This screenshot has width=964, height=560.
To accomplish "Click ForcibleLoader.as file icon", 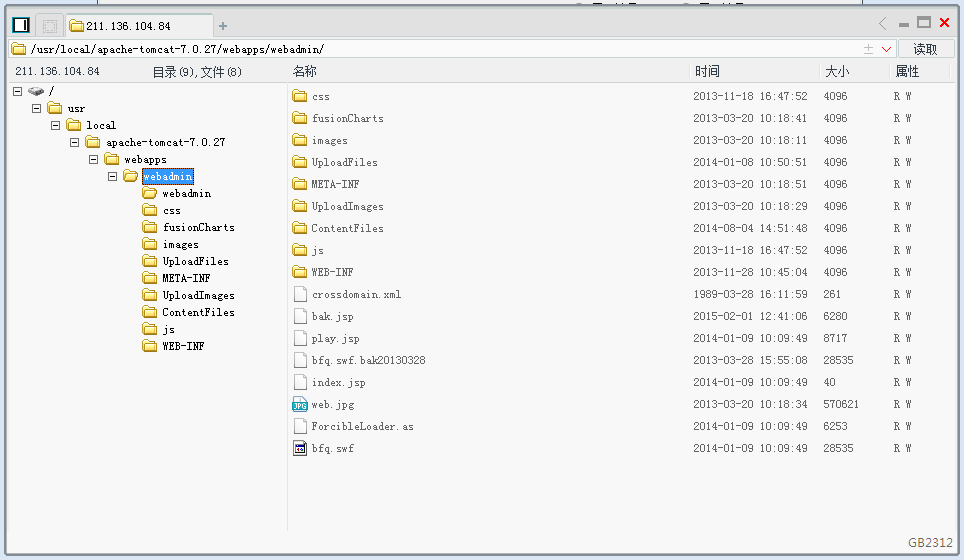I will pos(300,426).
